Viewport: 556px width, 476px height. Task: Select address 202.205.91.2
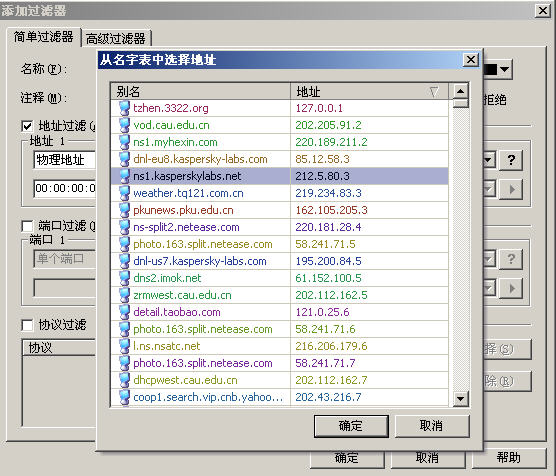click(x=328, y=125)
